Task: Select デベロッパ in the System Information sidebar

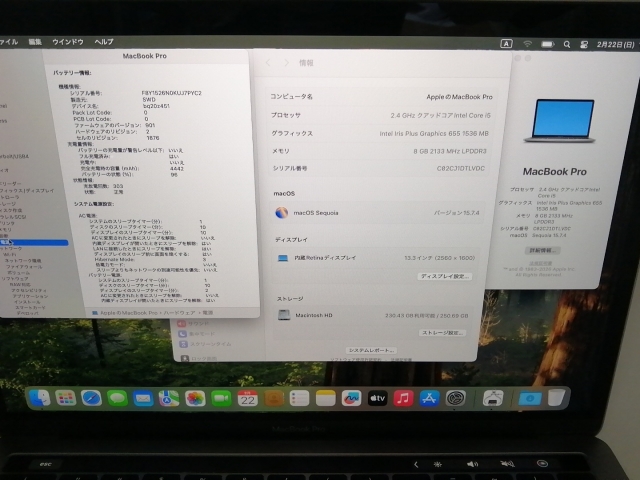Action: pyautogui.click(x=27, y=313)
